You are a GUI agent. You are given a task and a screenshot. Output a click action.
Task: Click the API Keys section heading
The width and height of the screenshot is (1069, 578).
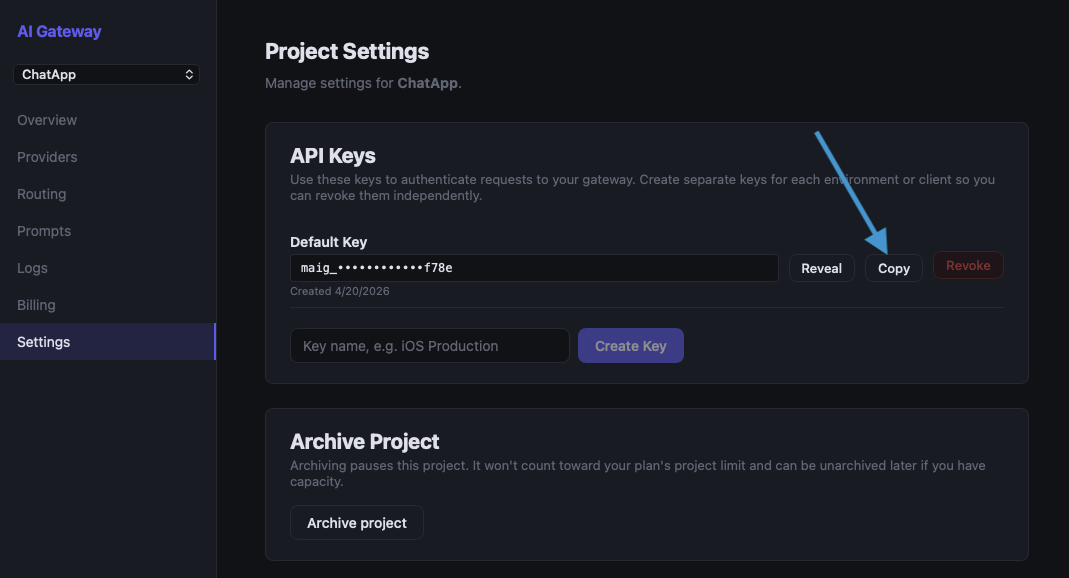point(333,155)
